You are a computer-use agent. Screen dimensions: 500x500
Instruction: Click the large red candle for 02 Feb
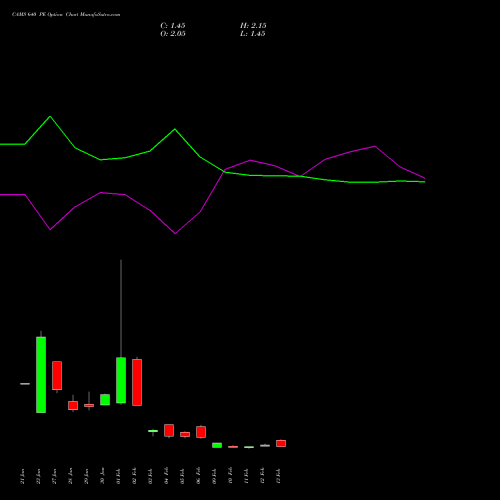(137, 382)
